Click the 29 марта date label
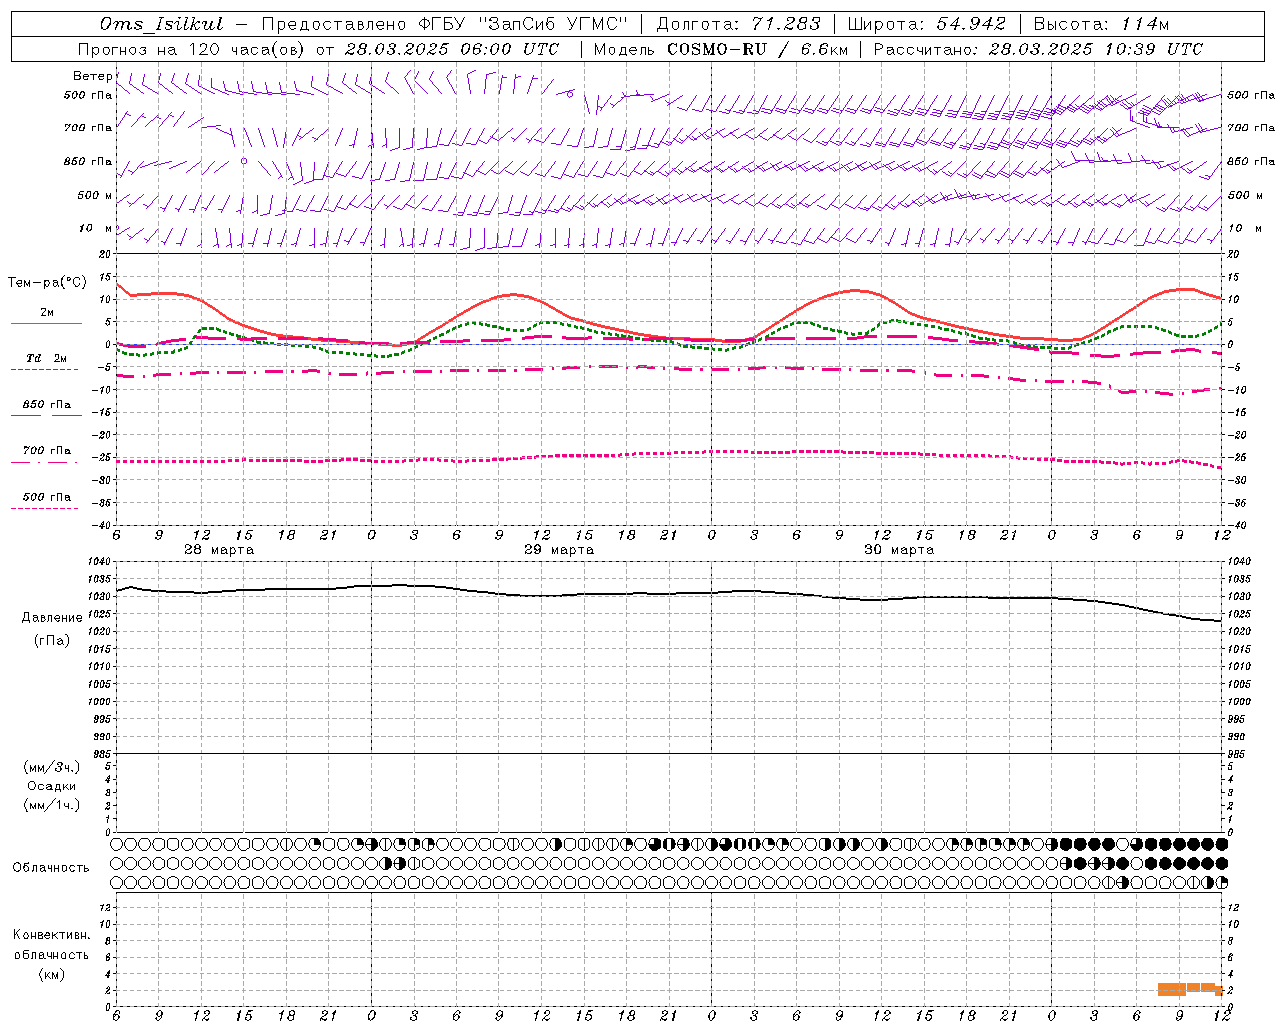The height and width of the screenshot is (1024, 1280). pyautogui.click(x=559, y=550)
